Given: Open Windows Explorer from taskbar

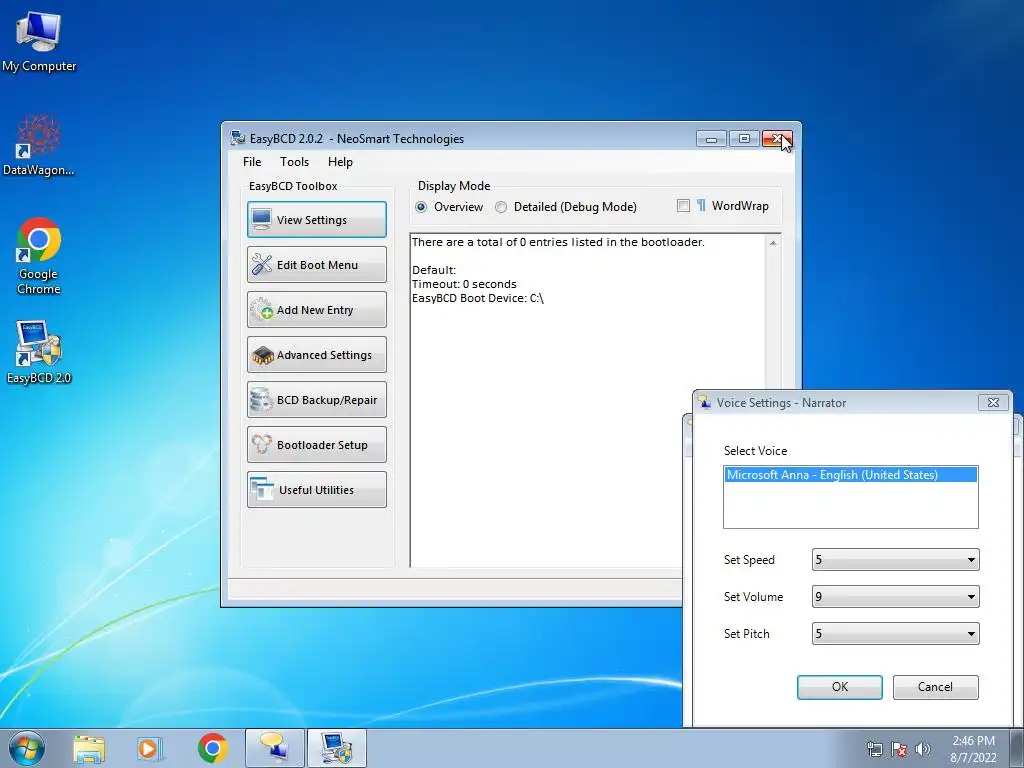Looking at the screenshot, I should (89, 748).
